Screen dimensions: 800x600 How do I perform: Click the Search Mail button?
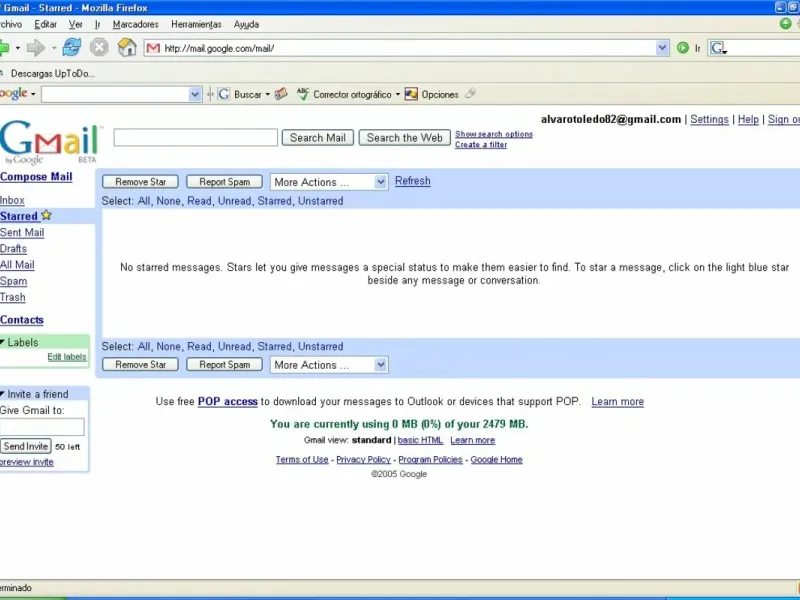pyautogui.click(x=318, y=138)
